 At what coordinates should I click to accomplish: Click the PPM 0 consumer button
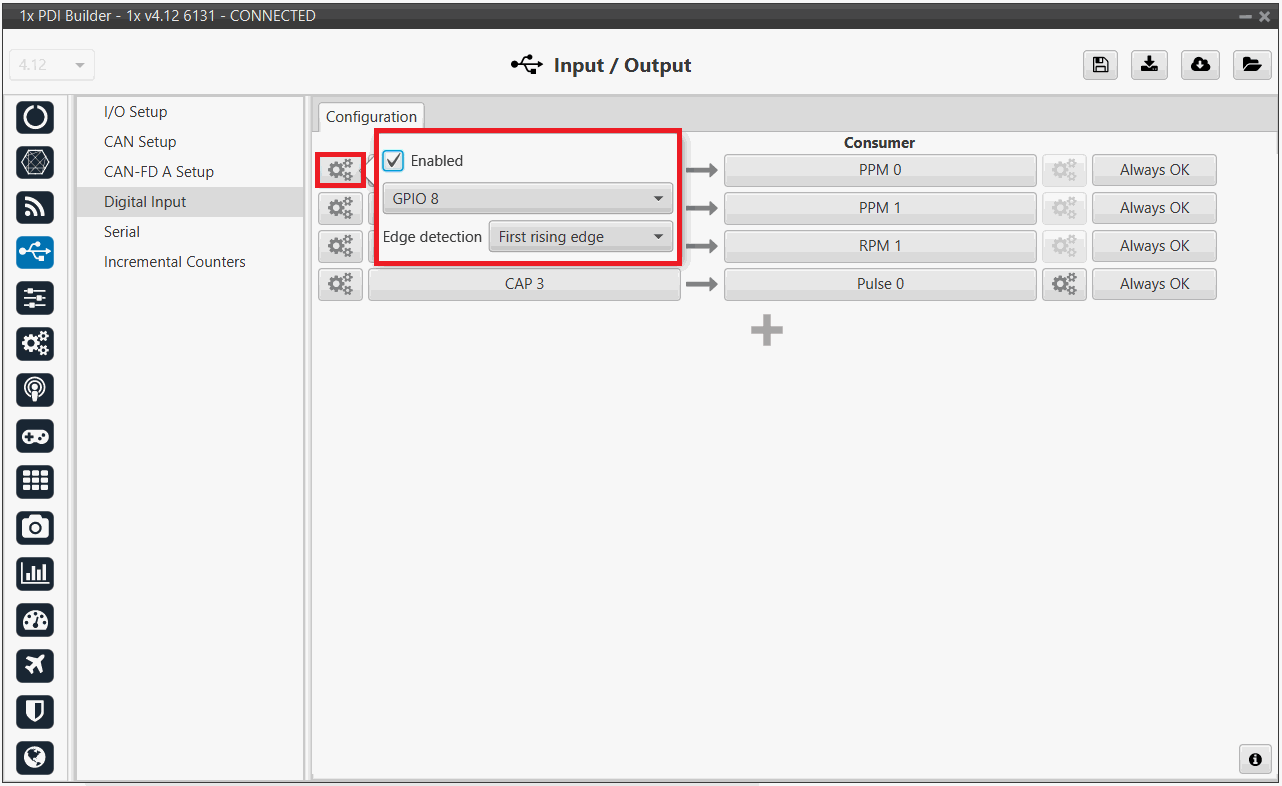coord(879,170)
